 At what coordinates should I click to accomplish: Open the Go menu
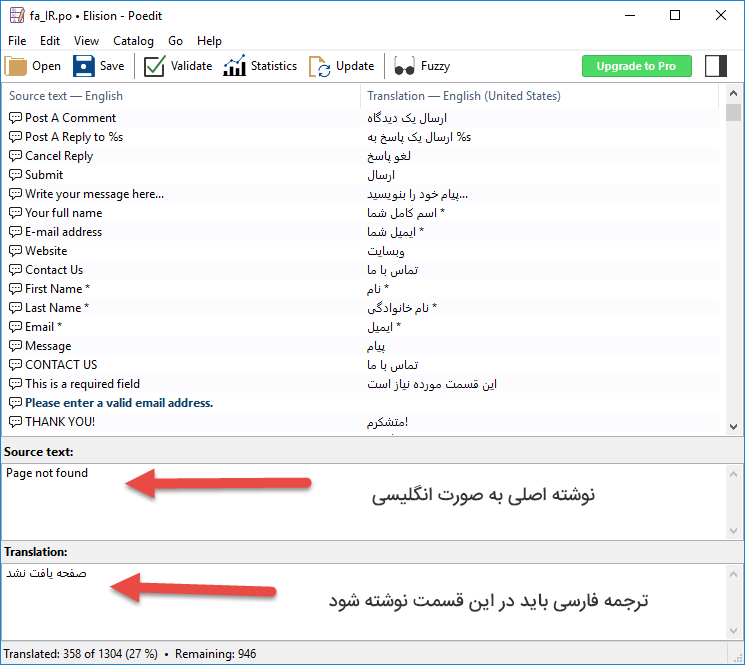175,41
